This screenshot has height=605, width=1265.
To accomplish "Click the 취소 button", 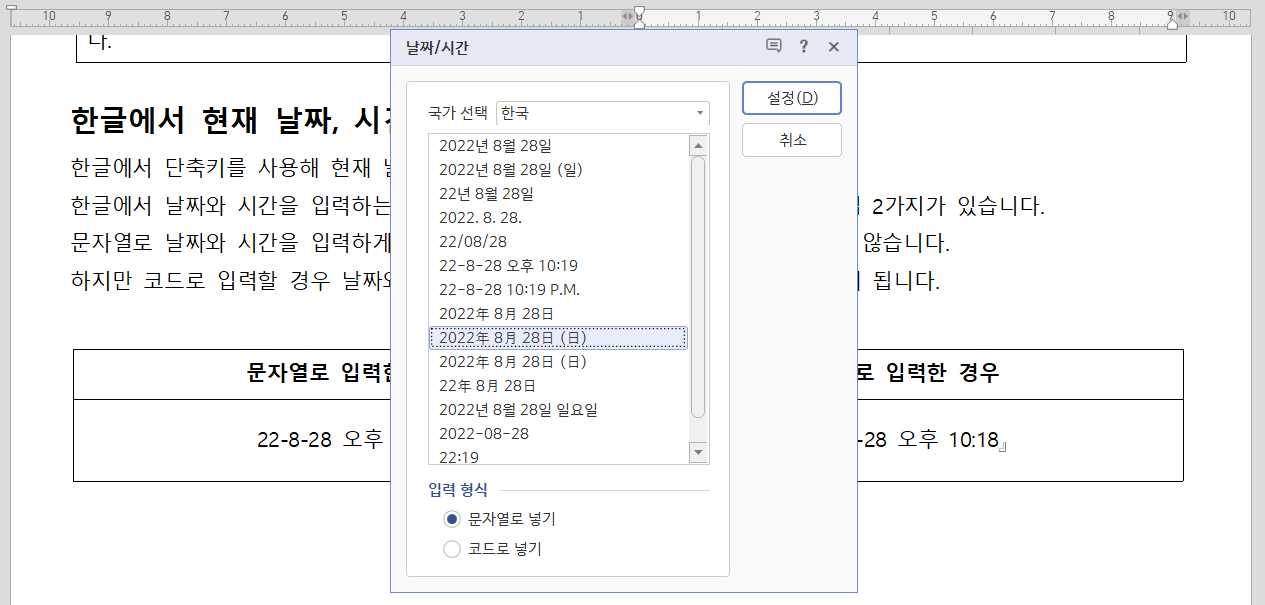I will (791, 140).
